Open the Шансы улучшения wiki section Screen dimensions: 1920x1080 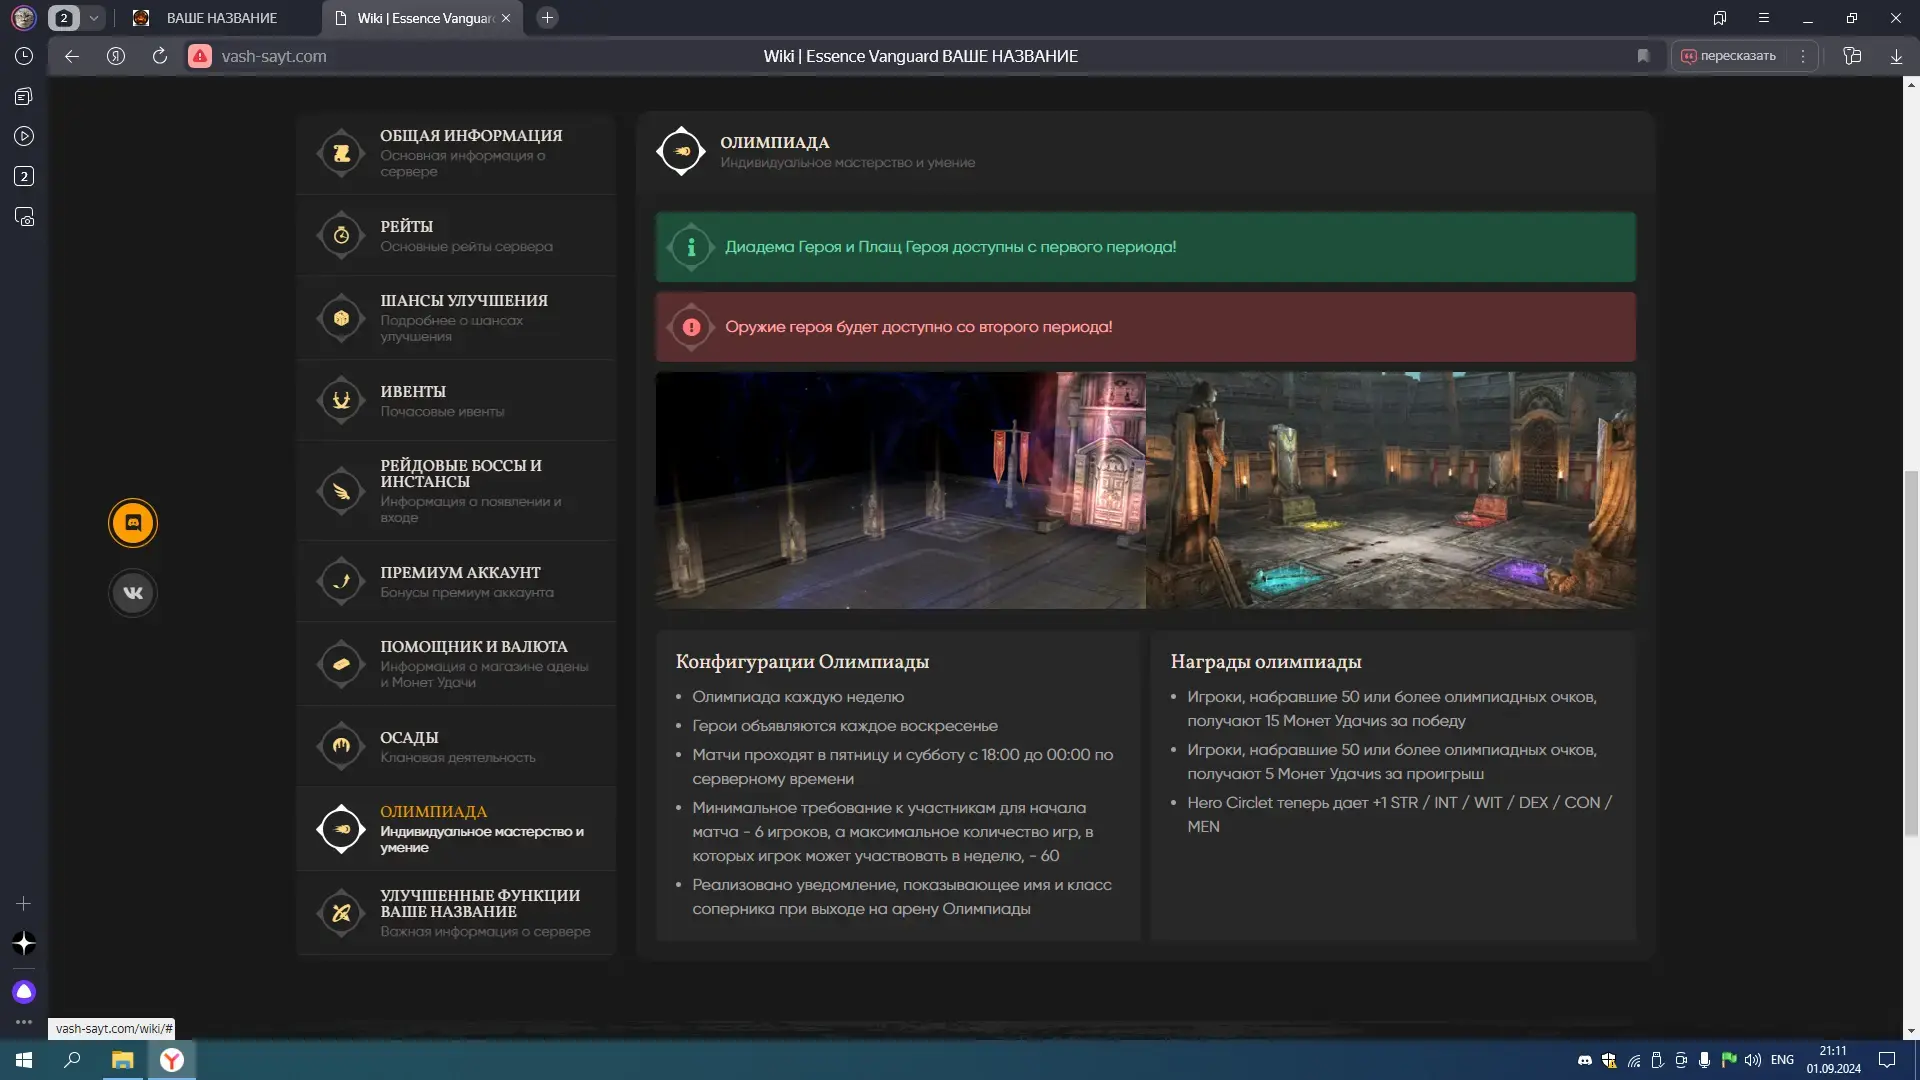click(x=456, y=318)
